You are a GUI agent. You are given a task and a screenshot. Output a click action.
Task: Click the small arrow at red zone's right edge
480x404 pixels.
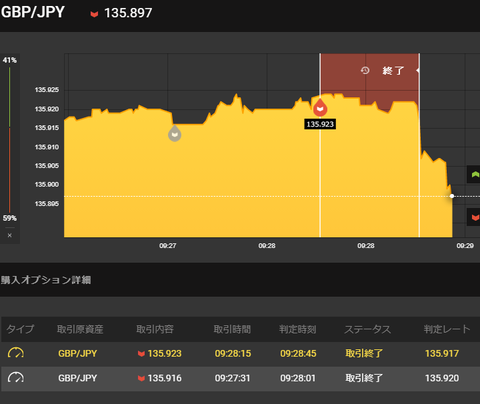click(x=418, y=70)
